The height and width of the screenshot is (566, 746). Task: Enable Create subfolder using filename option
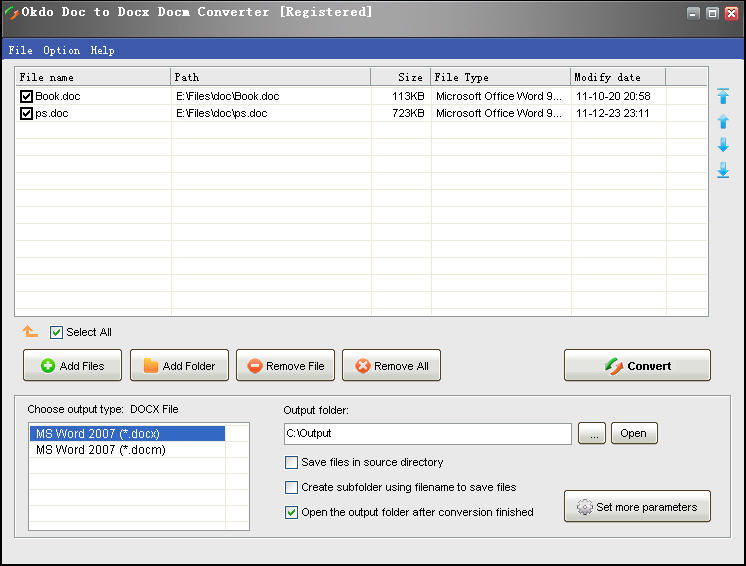(x=291, y=487)
